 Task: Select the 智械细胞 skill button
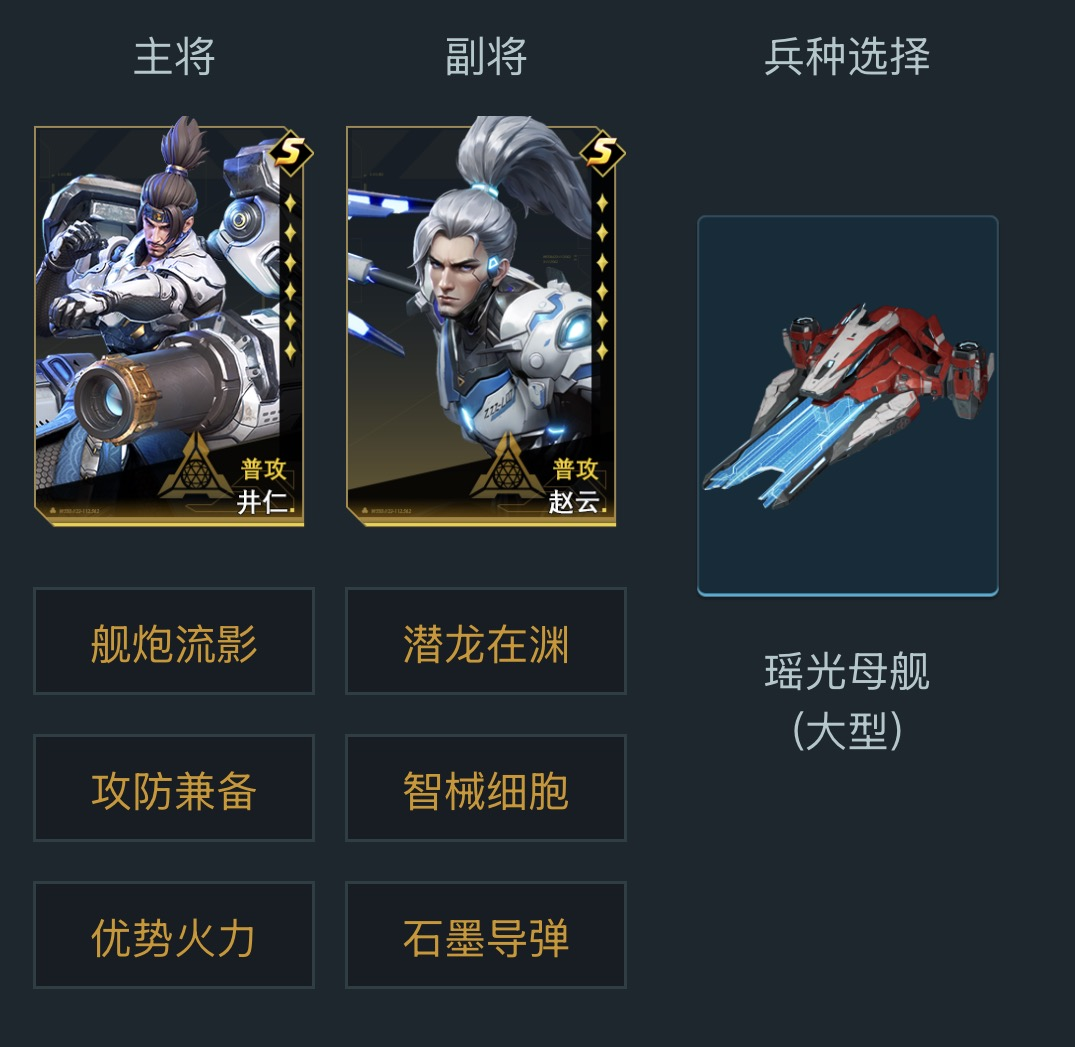point(486,788)
